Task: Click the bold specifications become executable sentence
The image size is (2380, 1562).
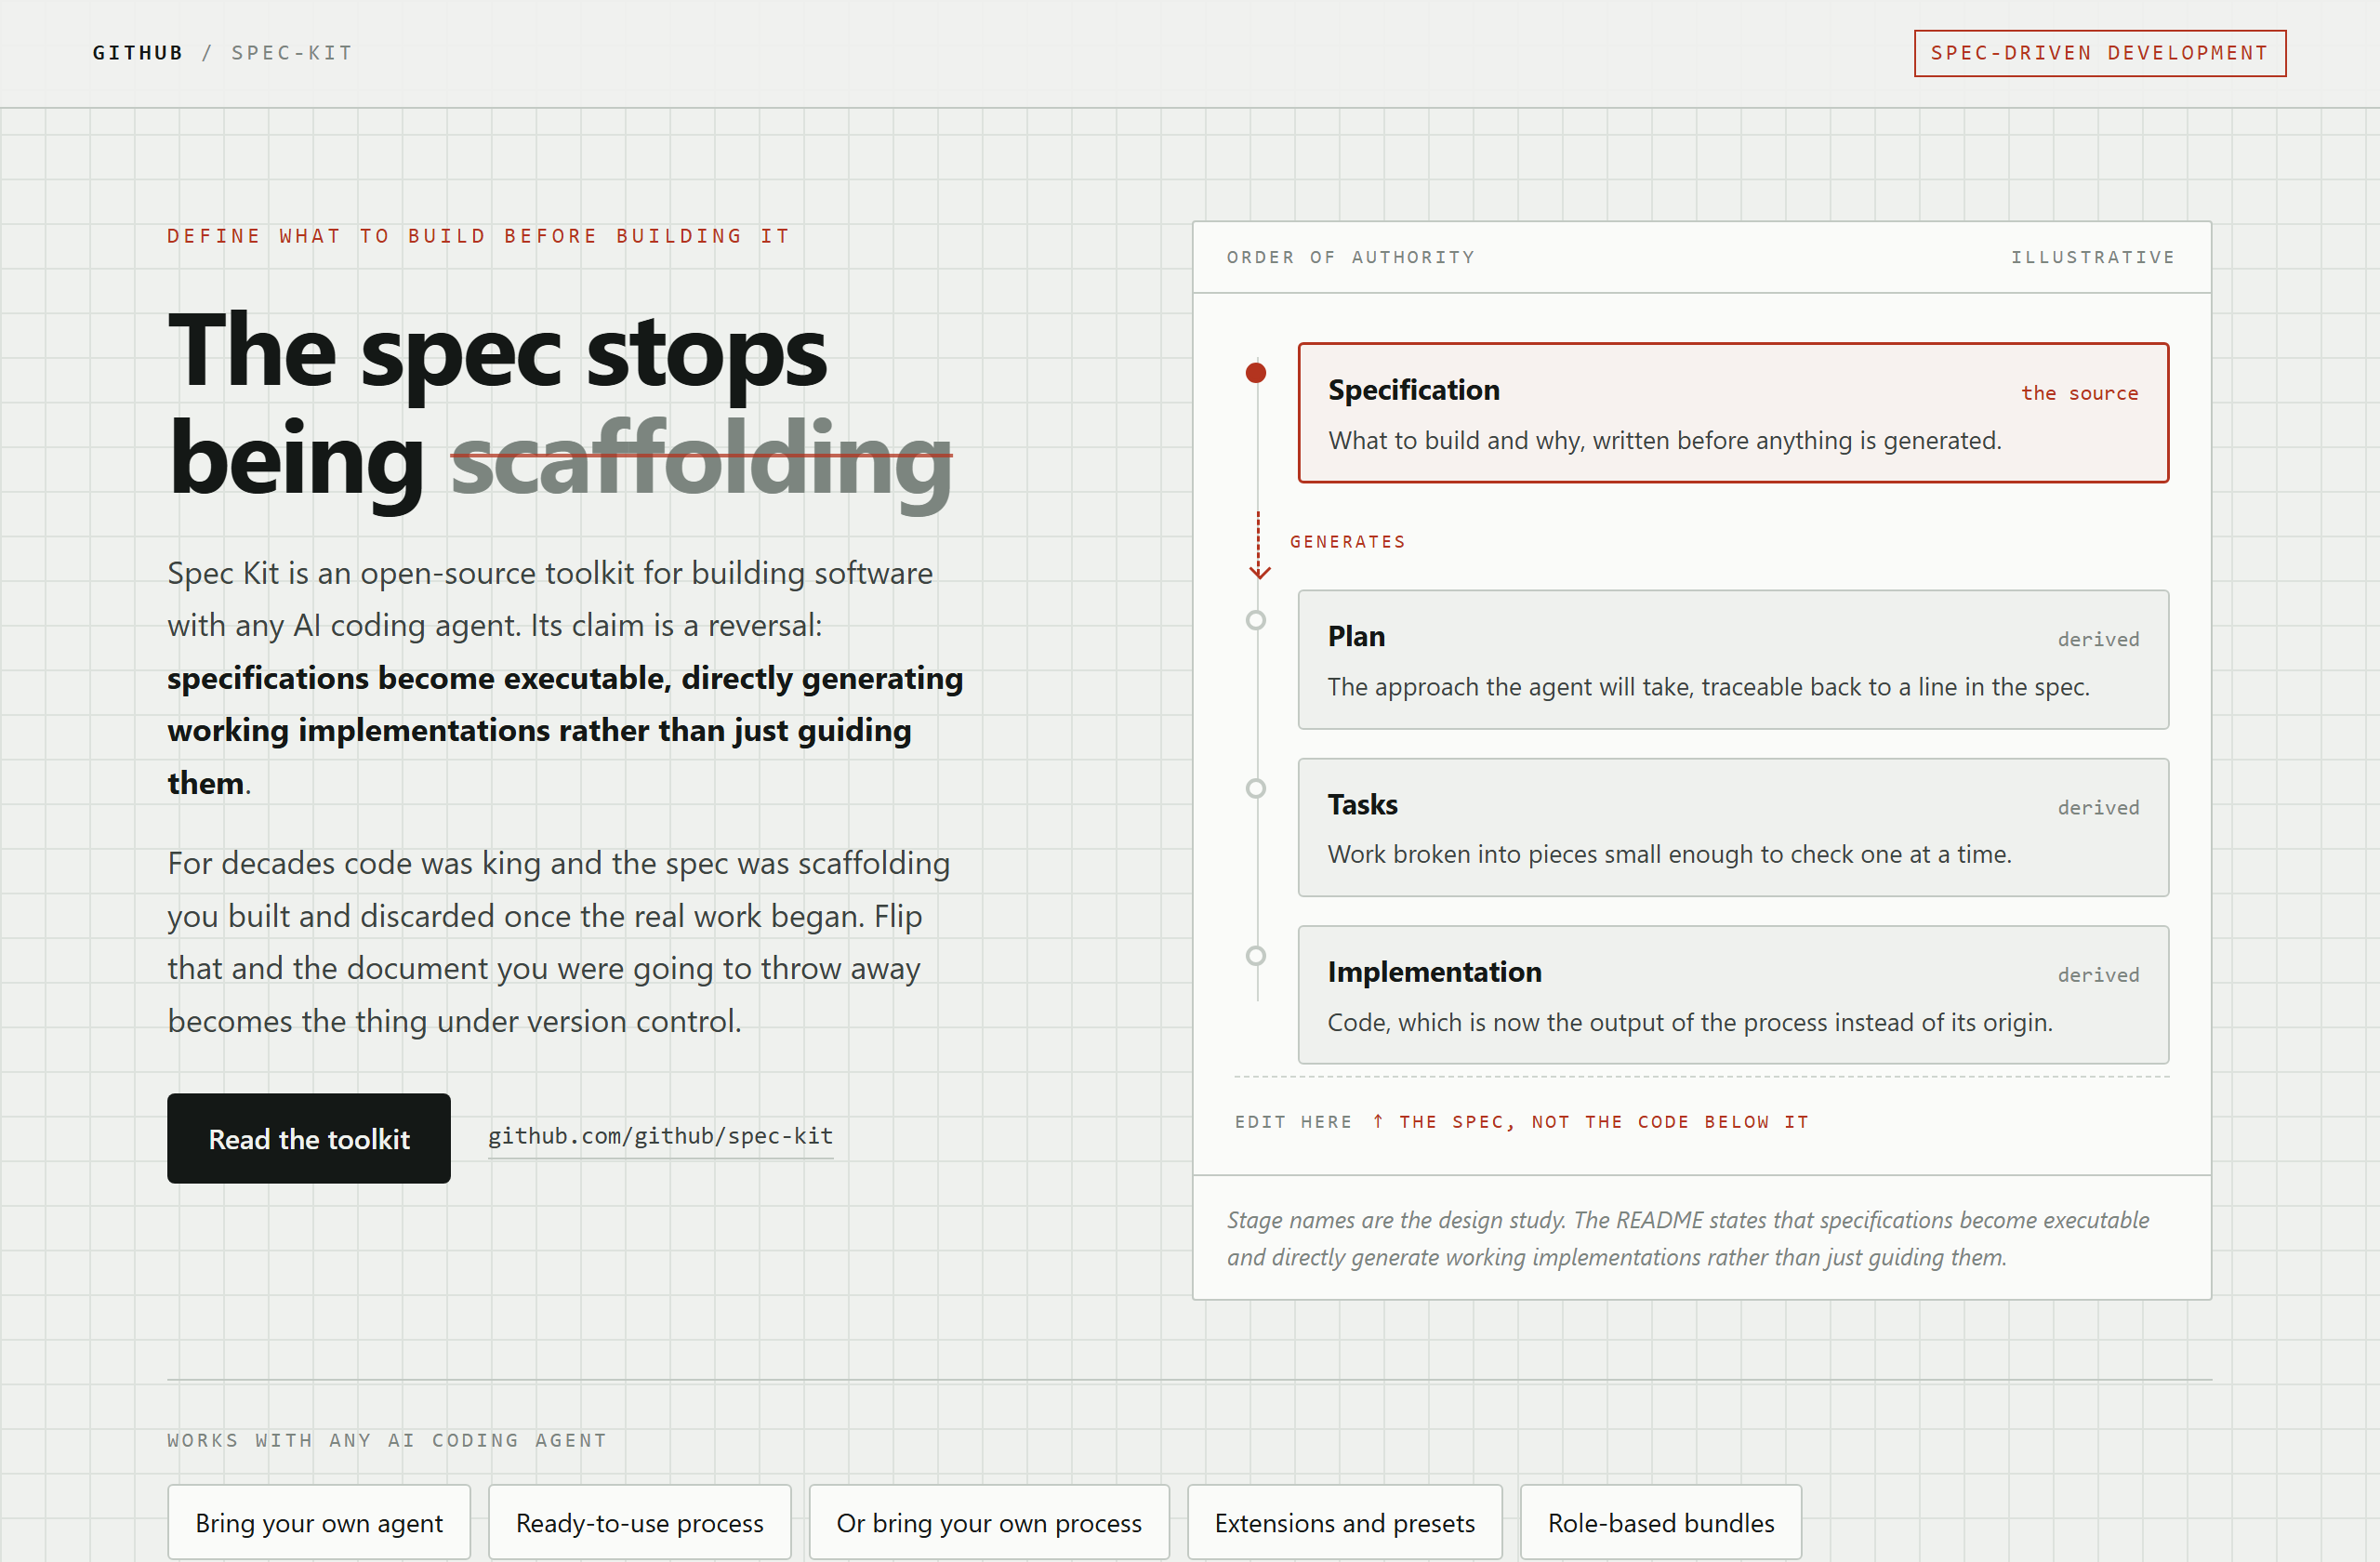Action: [565, 730]
